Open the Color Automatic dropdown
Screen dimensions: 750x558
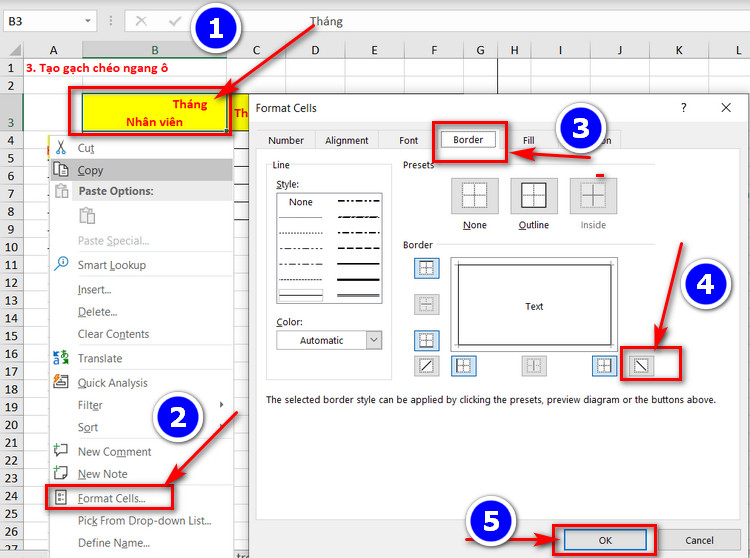coord(374,340)
